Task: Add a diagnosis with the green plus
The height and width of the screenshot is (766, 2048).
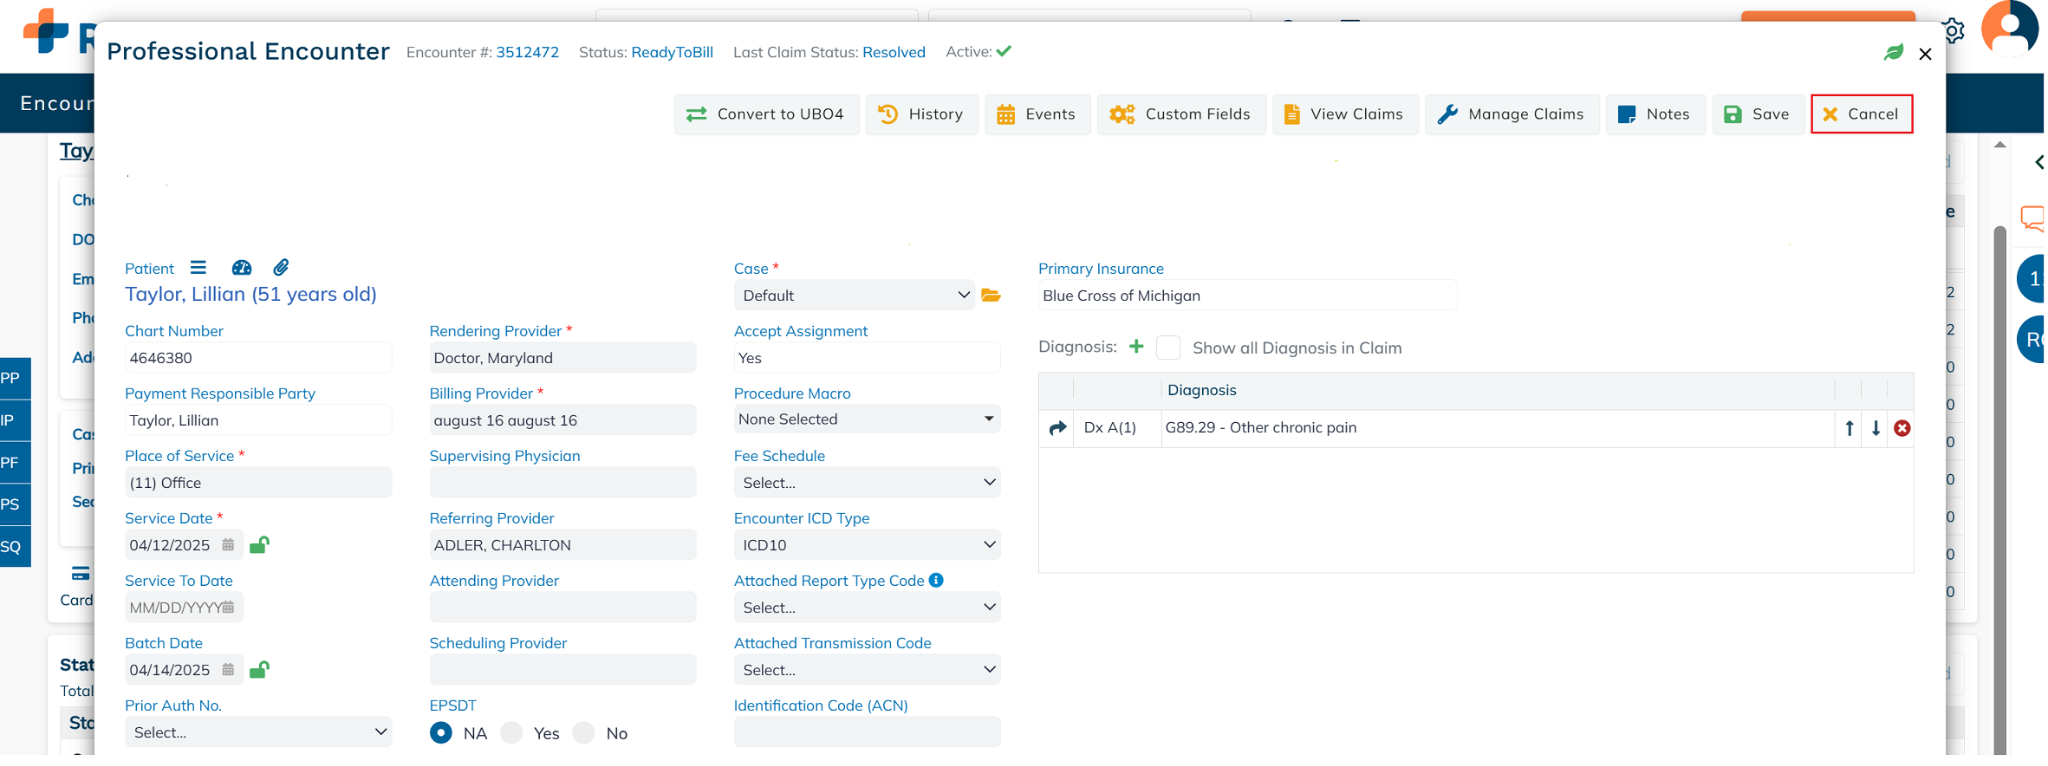Action: click(1136, 347)
